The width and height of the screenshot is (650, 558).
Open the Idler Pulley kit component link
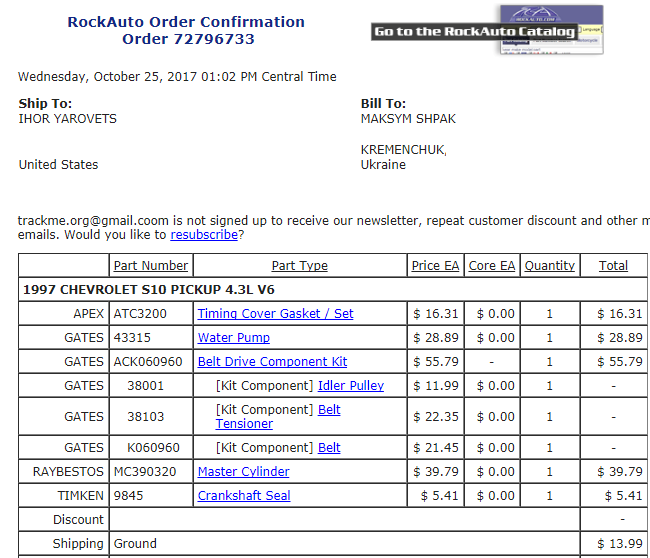[351, 386]
